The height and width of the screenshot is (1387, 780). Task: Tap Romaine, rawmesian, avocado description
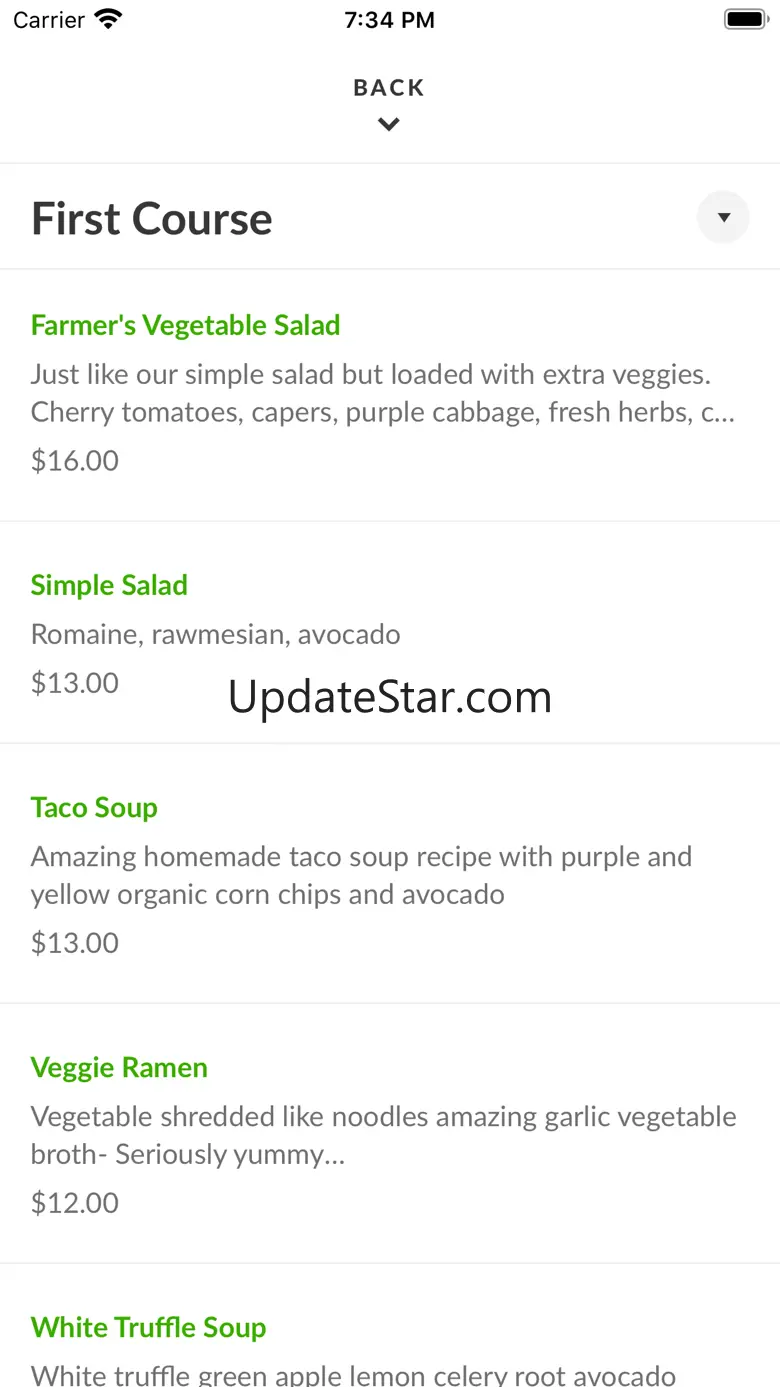tap(216, 634)
